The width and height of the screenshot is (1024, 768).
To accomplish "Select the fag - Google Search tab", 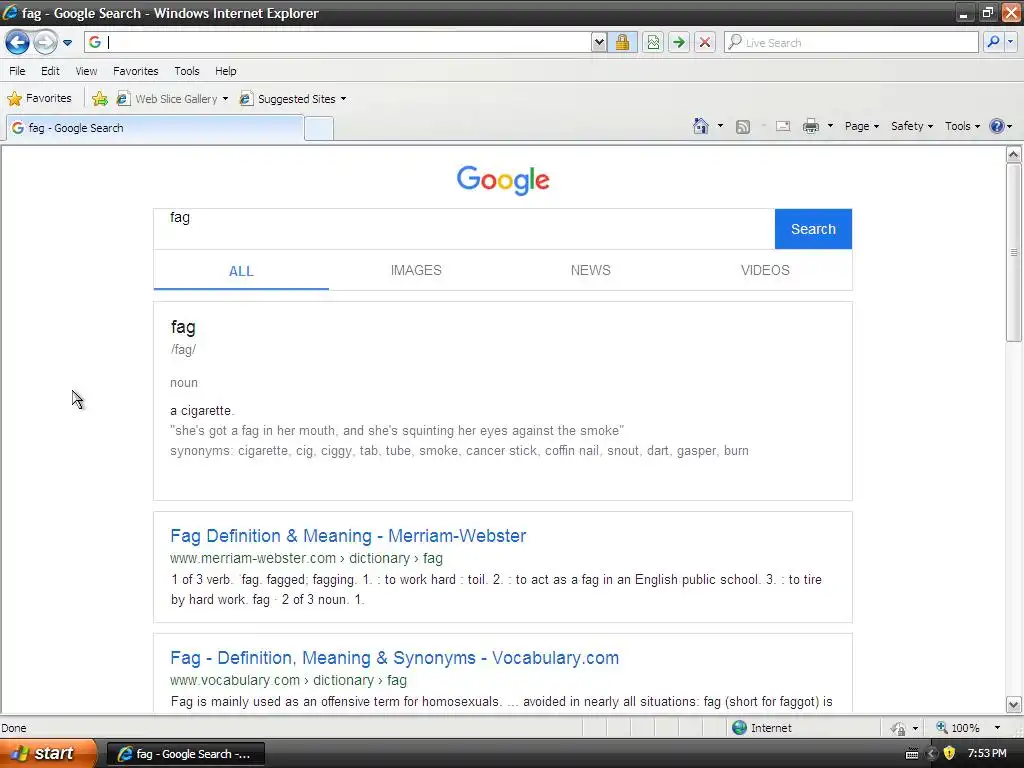I will [x=155, y=128].
